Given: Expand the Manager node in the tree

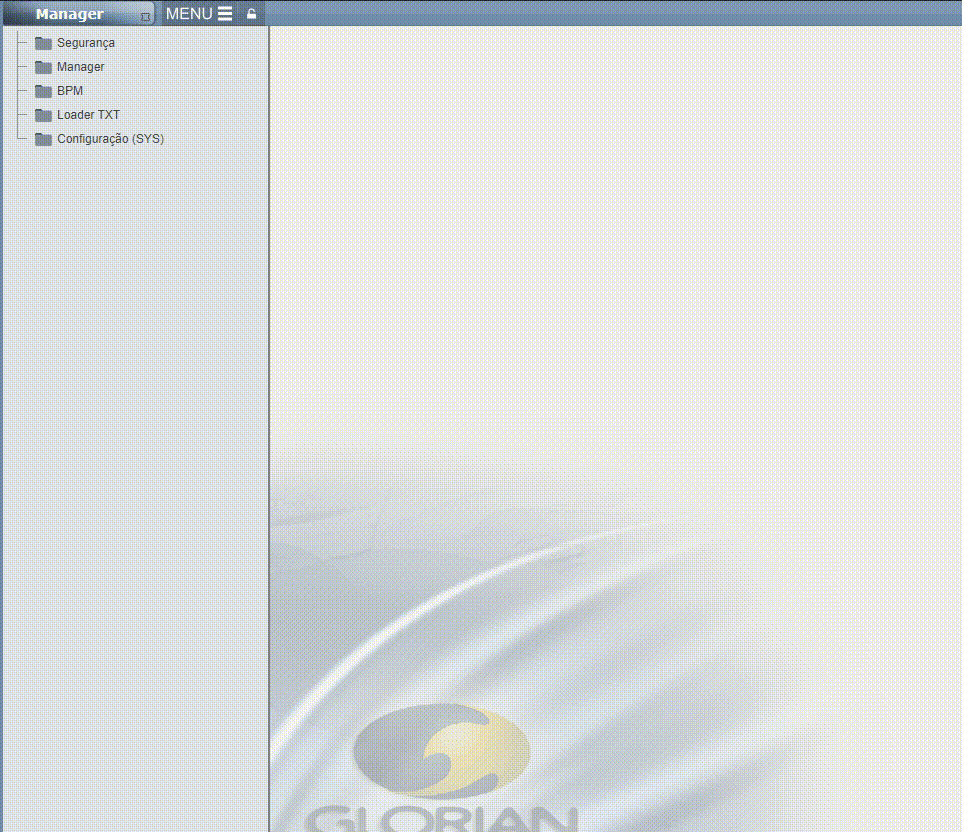Looking at the screenshot, I should [x=80, y=67].
